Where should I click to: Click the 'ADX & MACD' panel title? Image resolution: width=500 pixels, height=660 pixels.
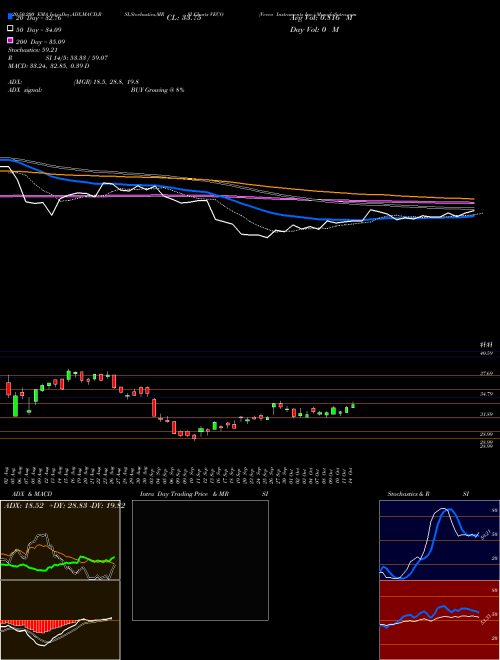32,494
